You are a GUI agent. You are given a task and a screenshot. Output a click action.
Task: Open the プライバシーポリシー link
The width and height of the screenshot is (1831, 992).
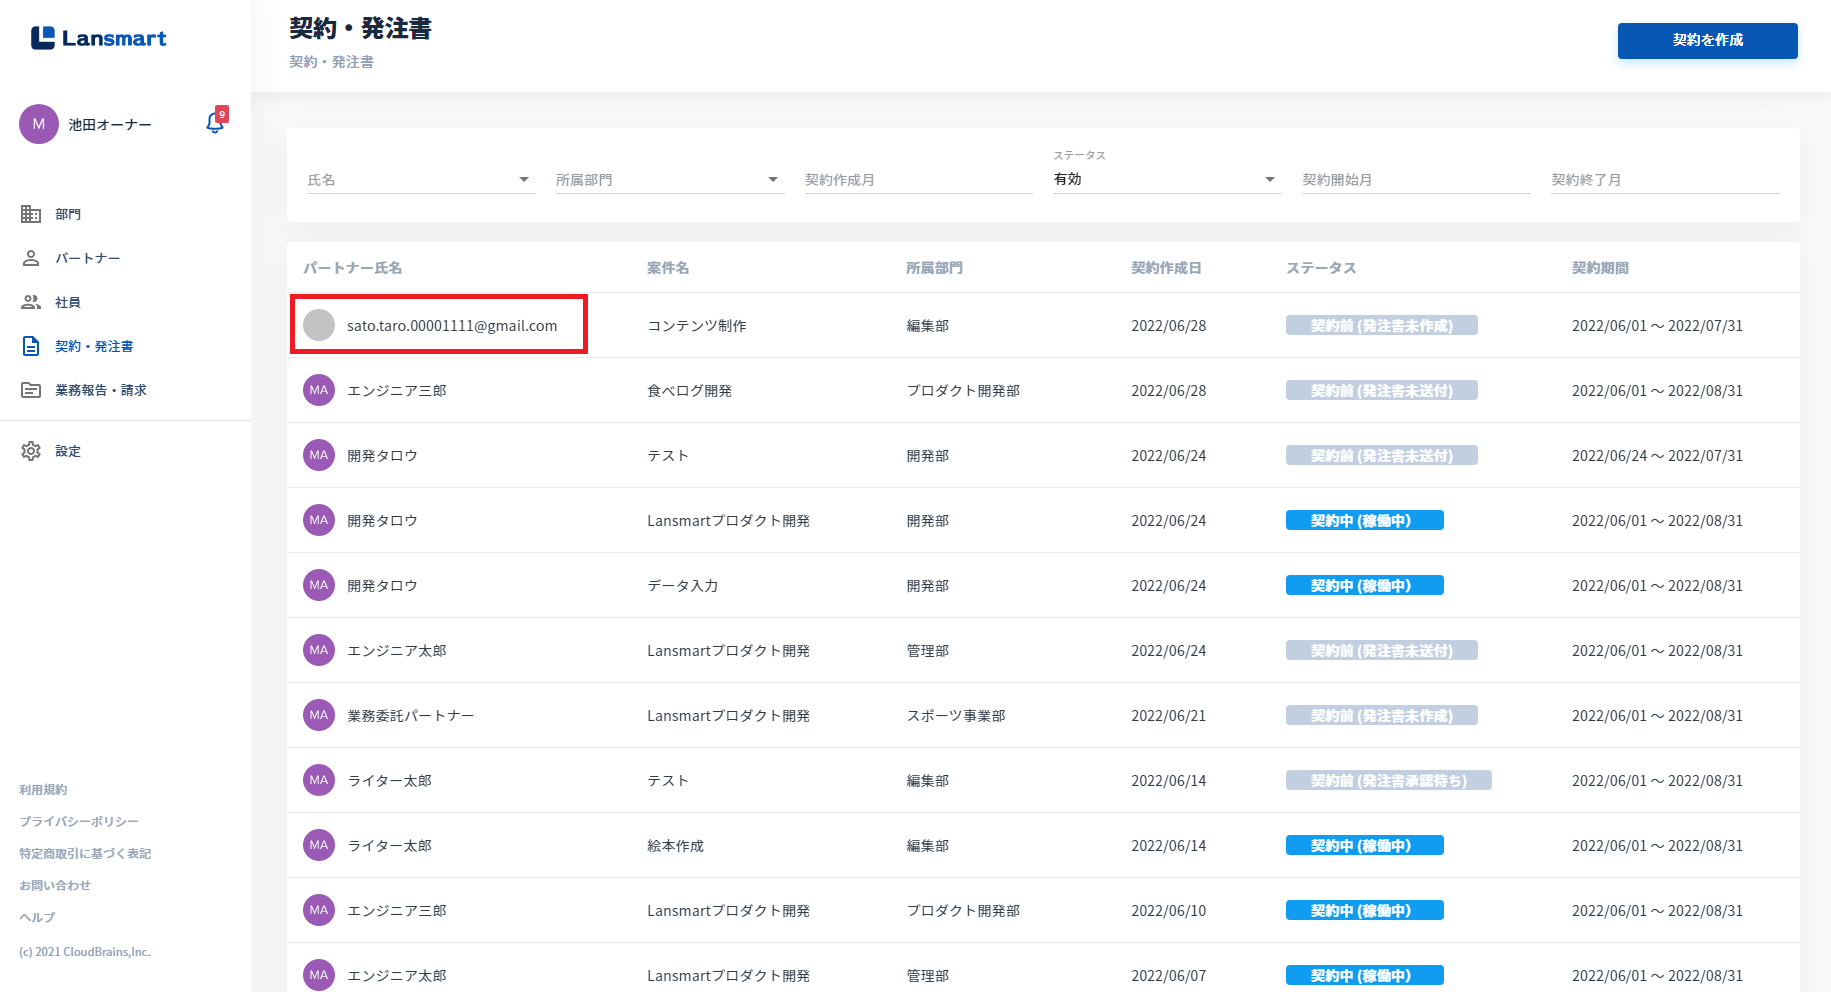[79, 822]
